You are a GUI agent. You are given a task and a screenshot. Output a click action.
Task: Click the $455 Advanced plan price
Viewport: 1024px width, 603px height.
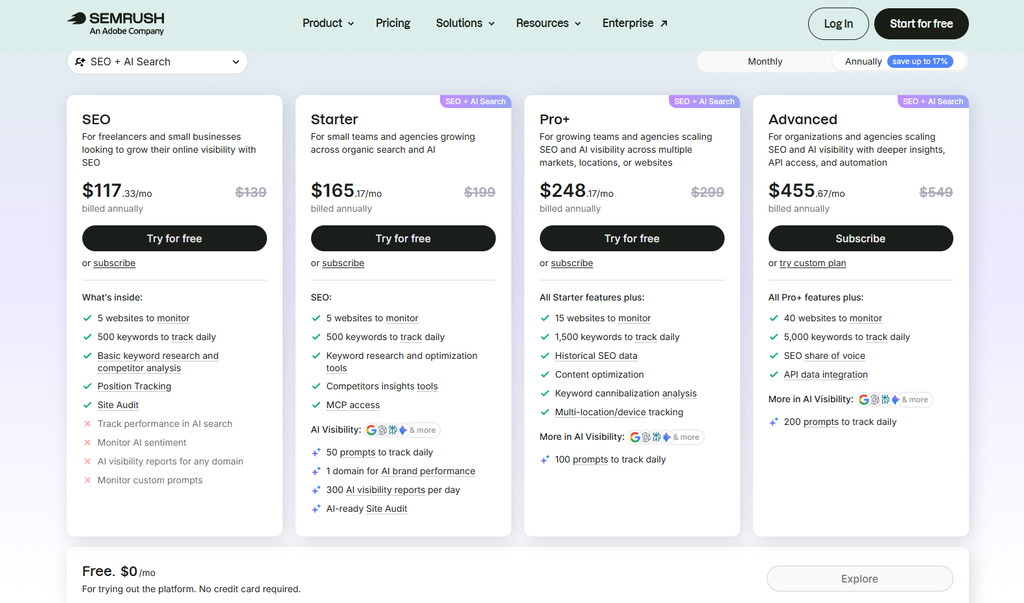pyautogui.click(x=807, y=191)
